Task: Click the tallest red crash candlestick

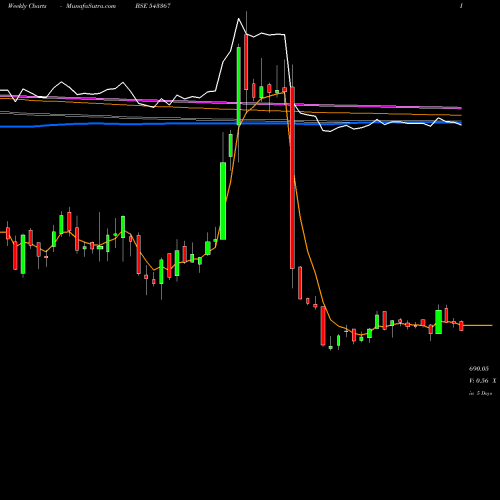Action: coord(292,178)
